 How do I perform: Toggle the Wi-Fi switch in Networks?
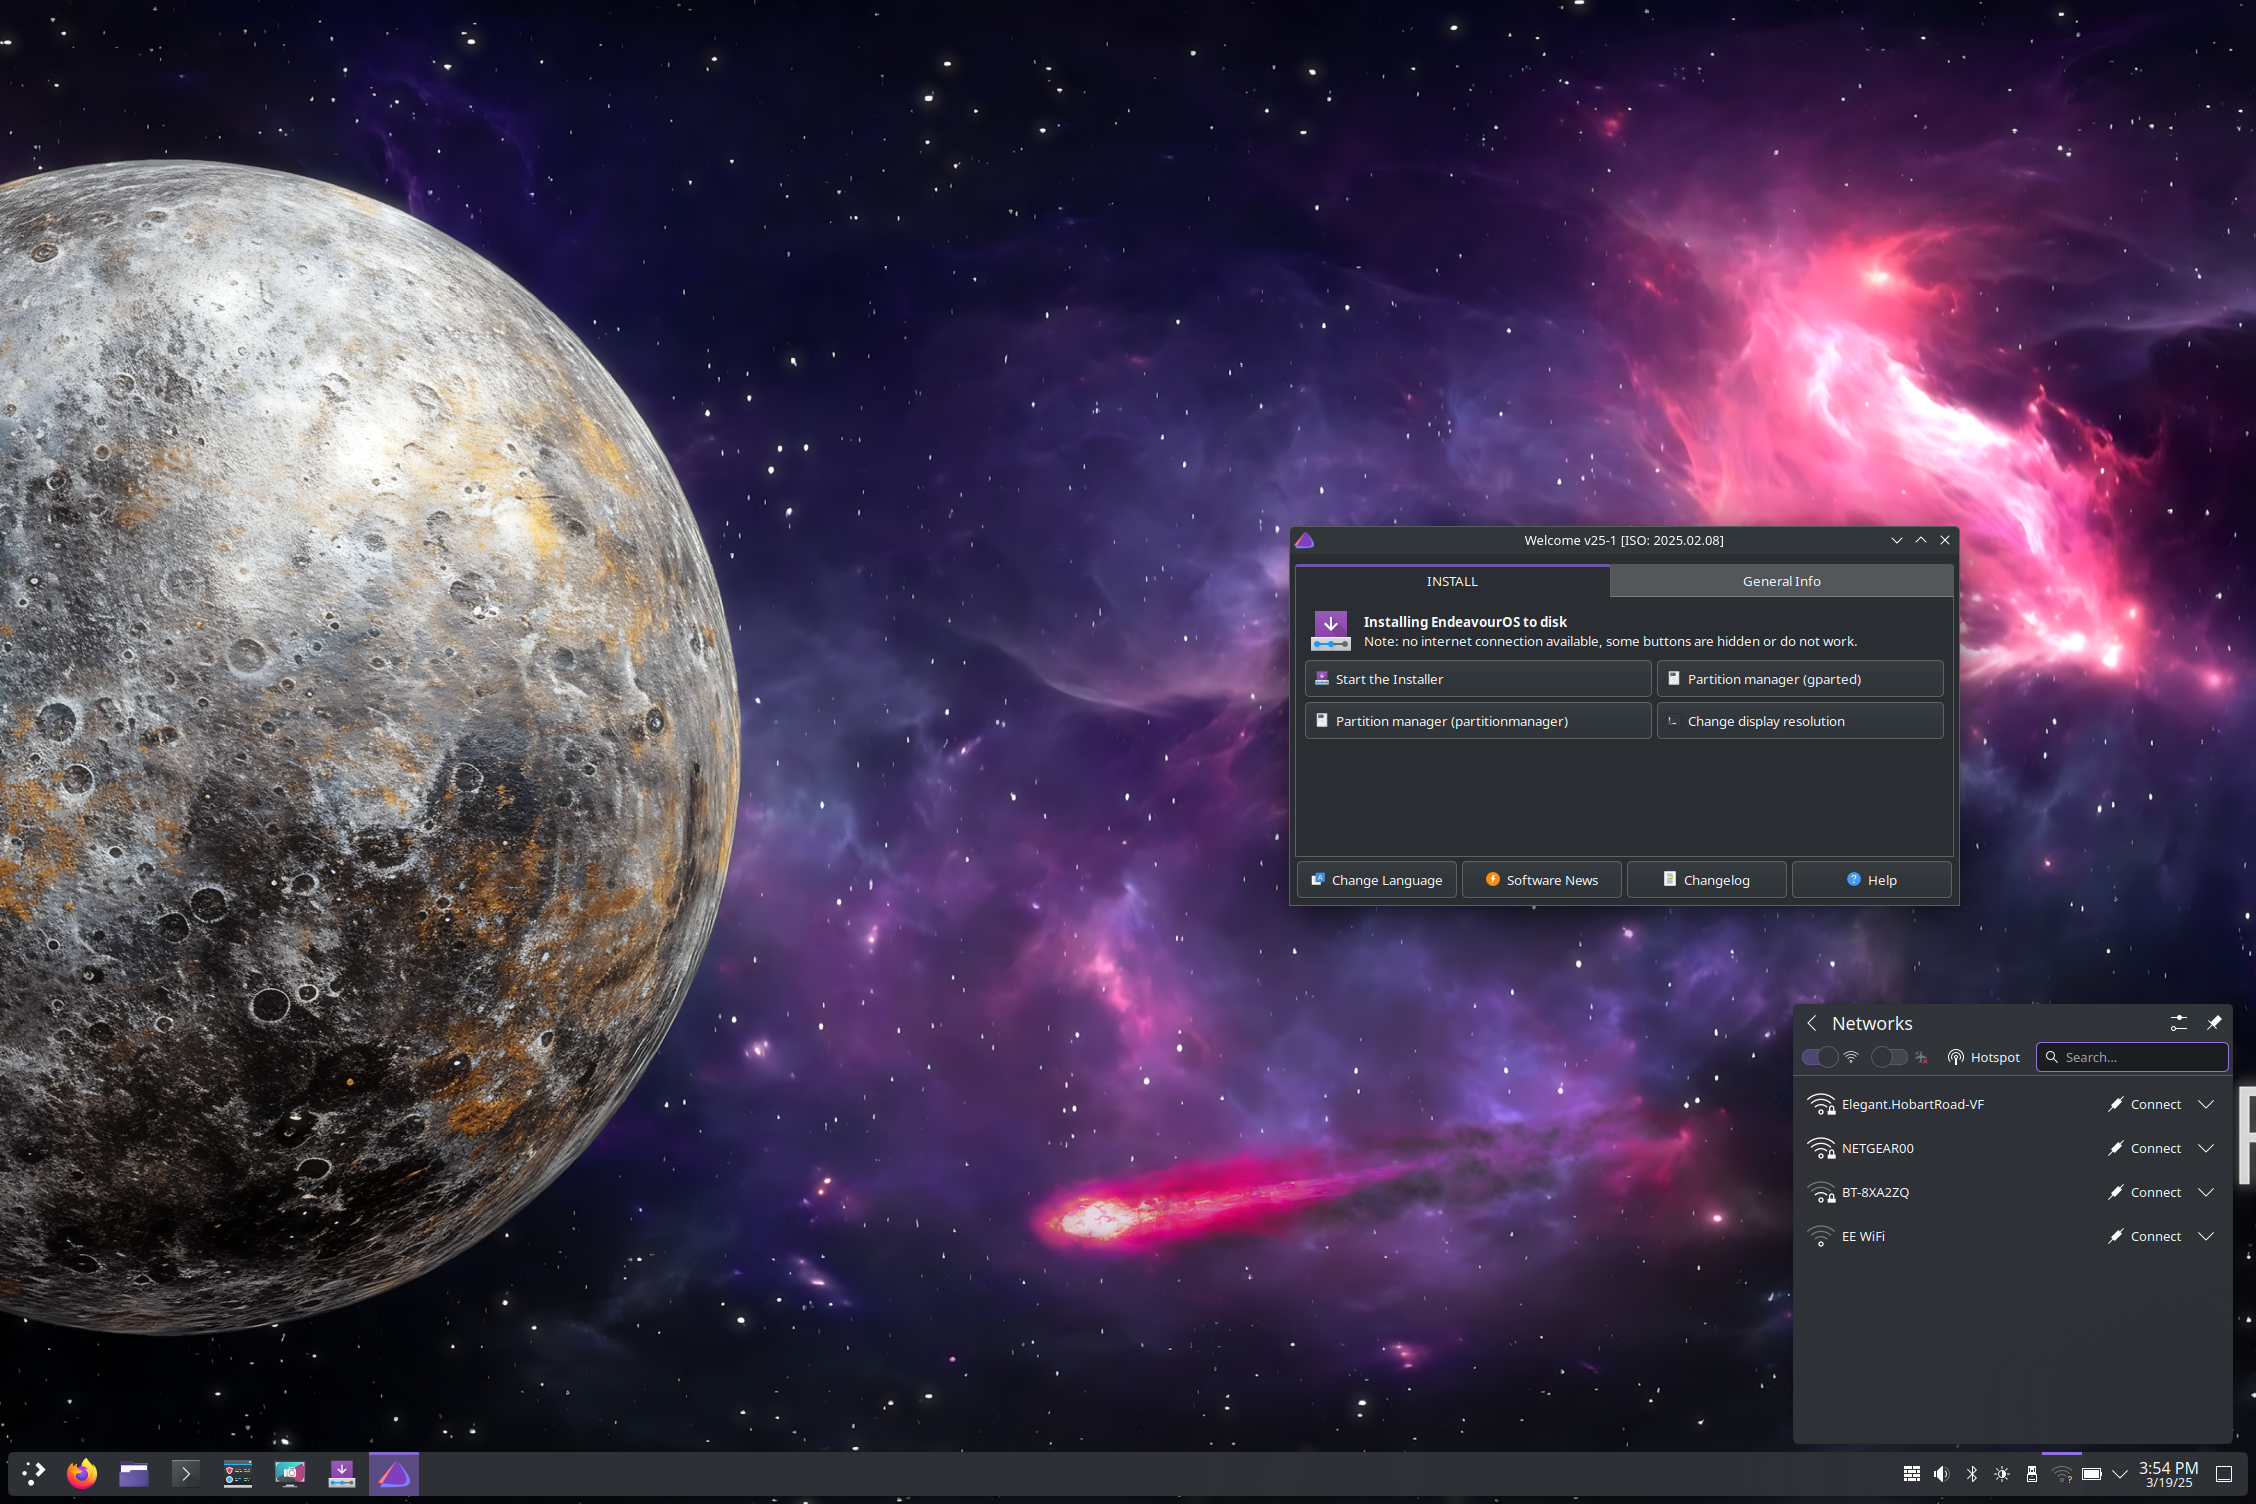pyautogui.click(x=1819, y=1057)
